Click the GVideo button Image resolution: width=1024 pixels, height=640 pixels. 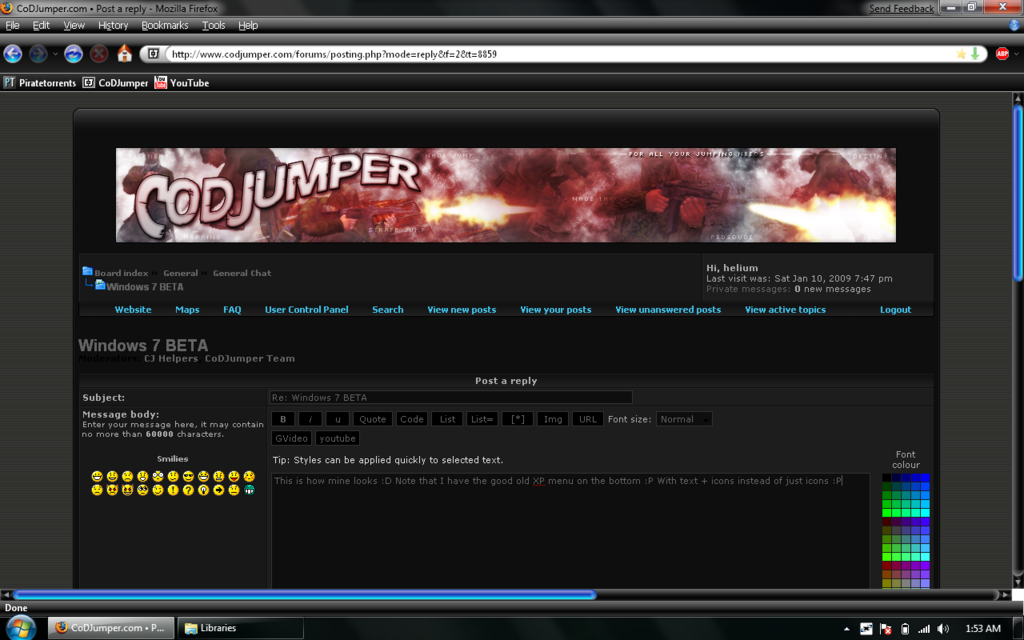pos(291,438)
